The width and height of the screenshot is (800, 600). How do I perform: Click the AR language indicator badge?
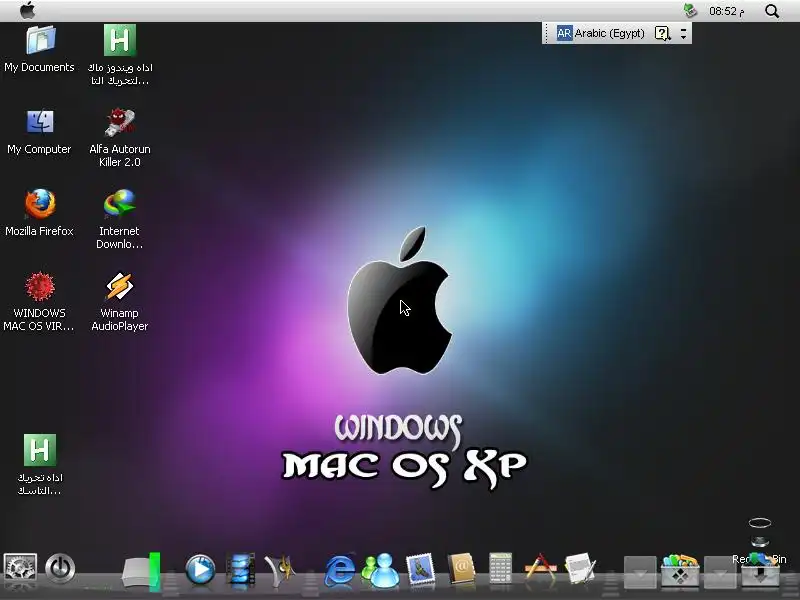point(564,33)
